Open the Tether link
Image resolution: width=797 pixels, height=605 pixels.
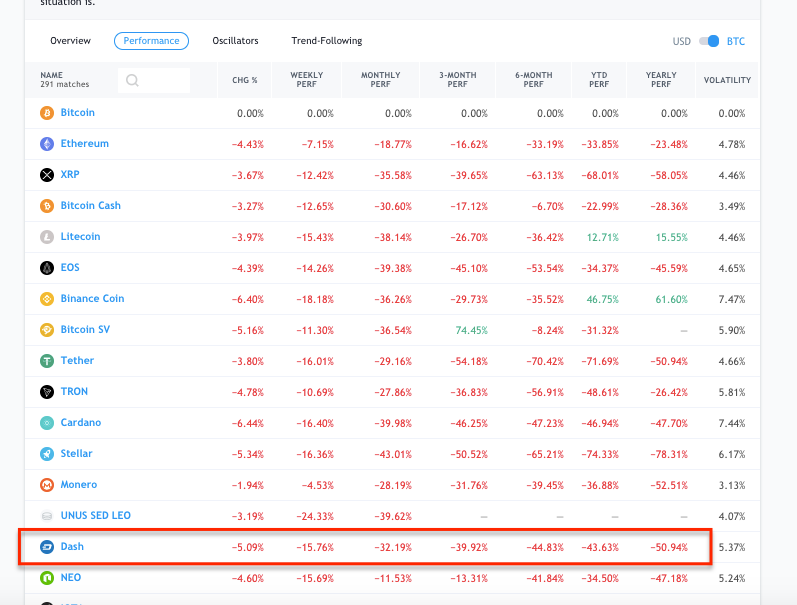[77, 360]
